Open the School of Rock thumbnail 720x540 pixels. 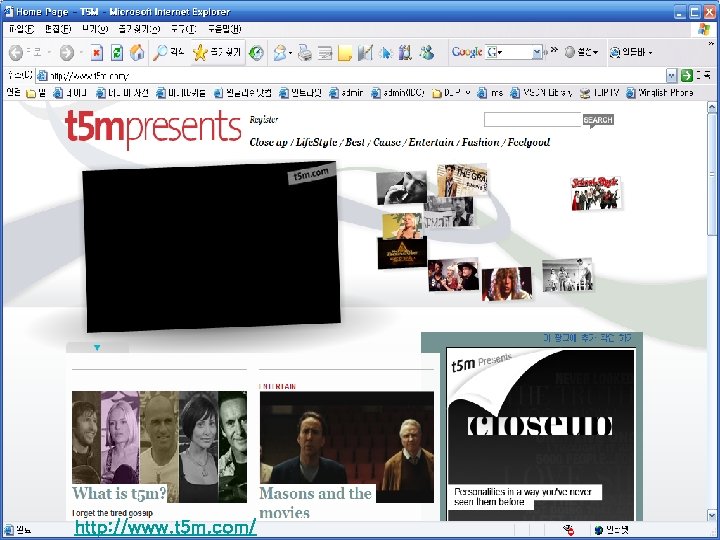click(596, 193)
